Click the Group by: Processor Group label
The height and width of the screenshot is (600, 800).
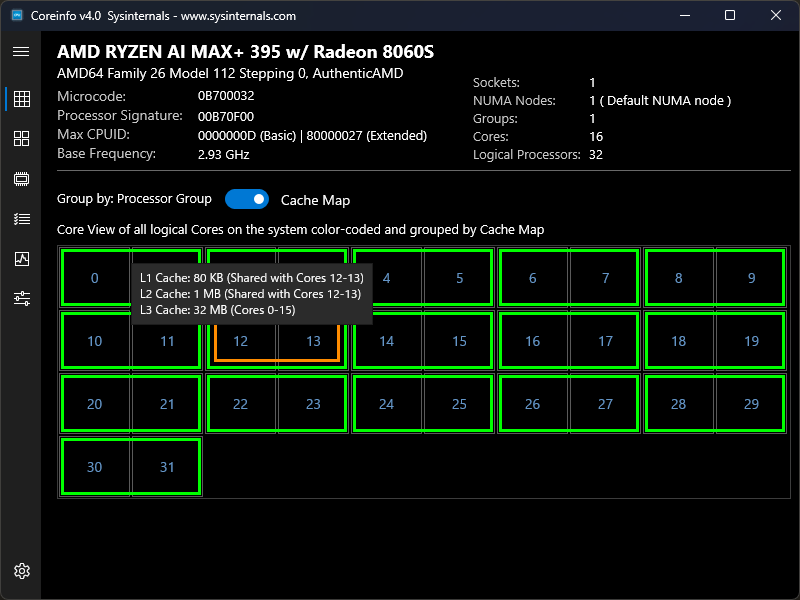tap(134, 198)
